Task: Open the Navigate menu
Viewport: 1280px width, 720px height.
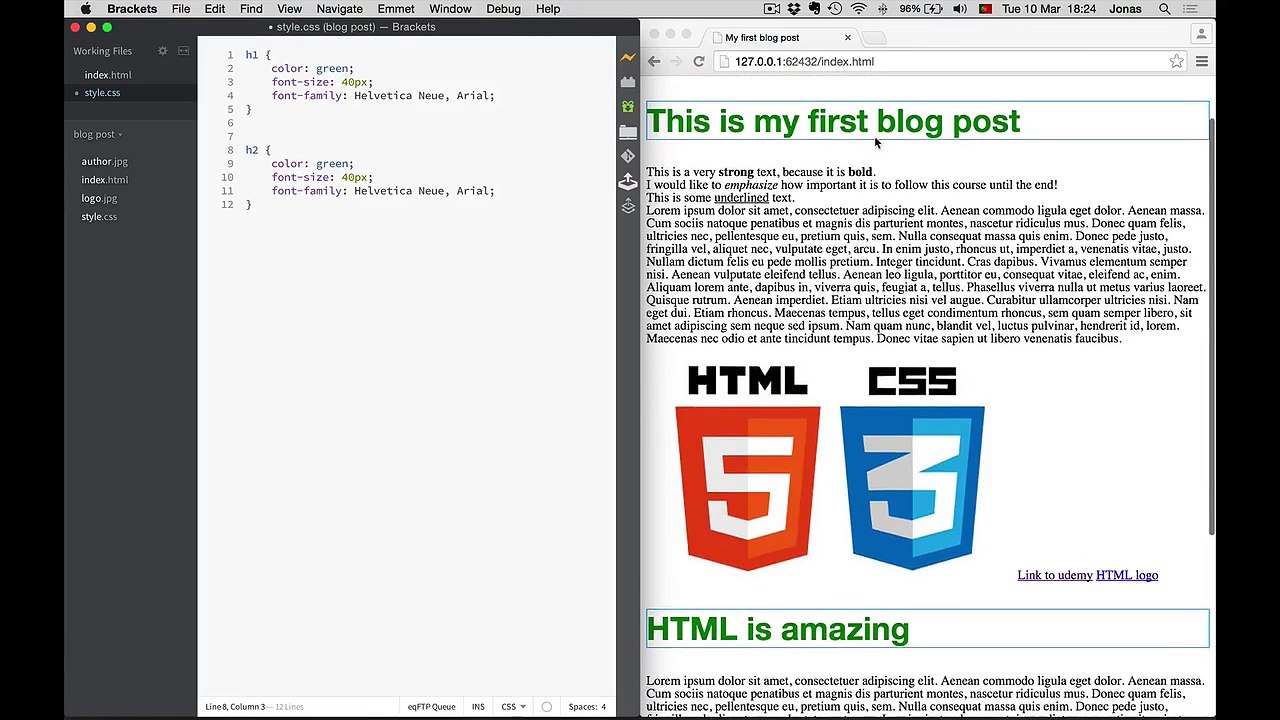Action: (340, 9)
